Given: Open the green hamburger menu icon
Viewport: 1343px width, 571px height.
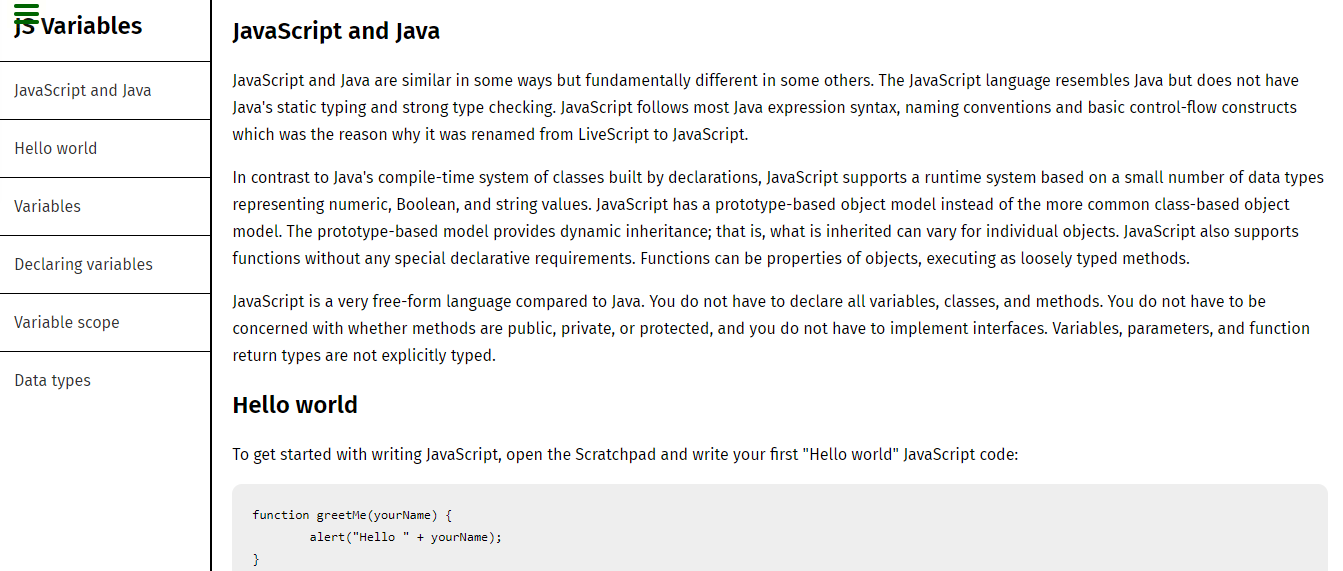Looking at the screenshot, I should [x=27, y=13].
